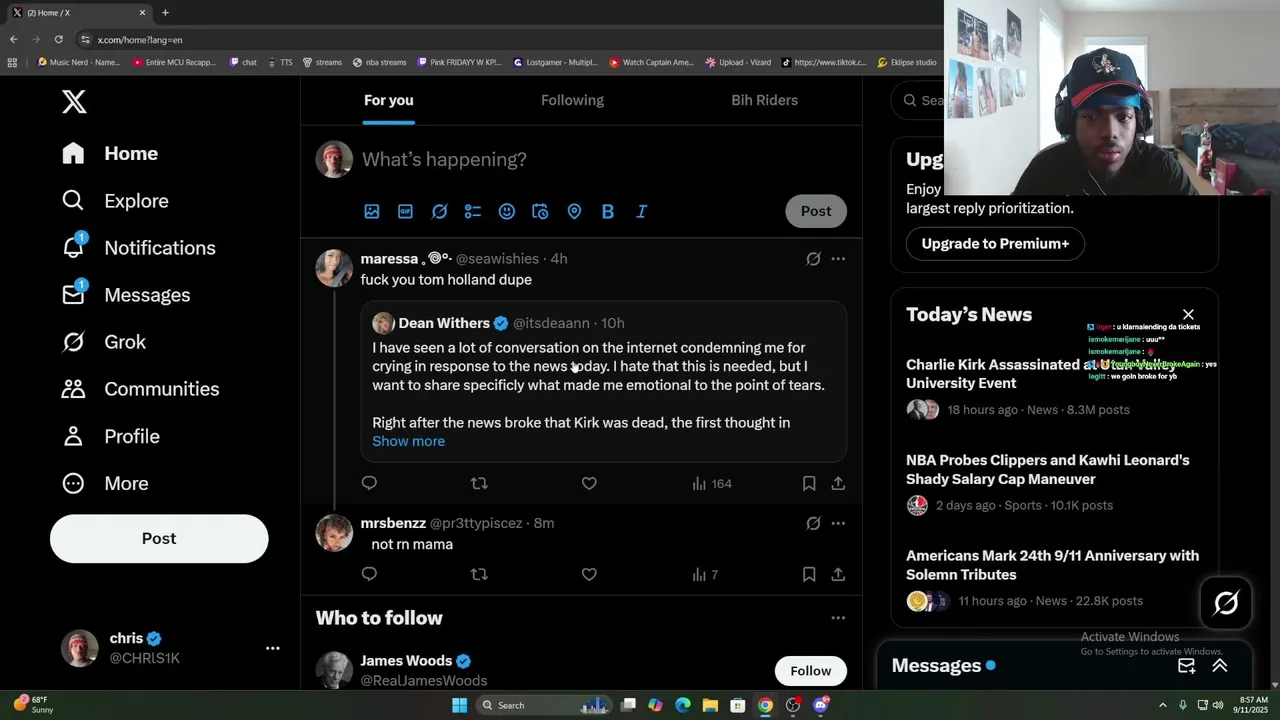Bookmark mrsbenzz's post
This screenshot has height=720, width=1280.
tap(809, 574)
